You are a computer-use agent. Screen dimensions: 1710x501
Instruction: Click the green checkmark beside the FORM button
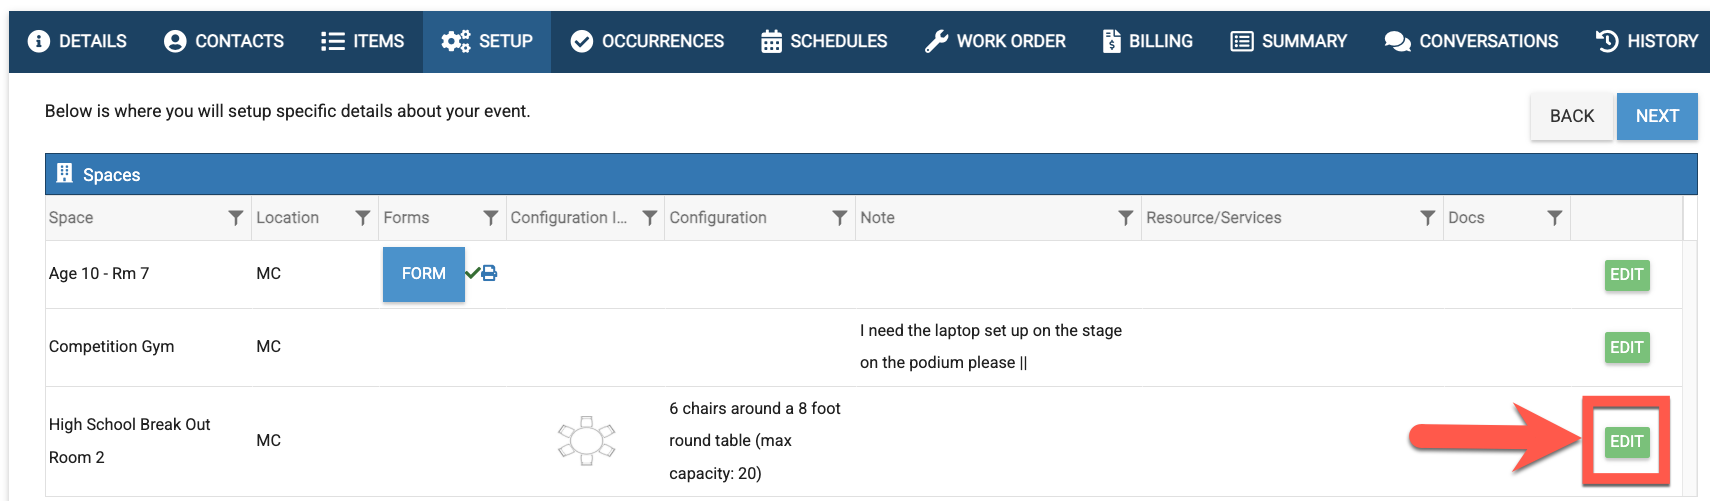point(473,273)
